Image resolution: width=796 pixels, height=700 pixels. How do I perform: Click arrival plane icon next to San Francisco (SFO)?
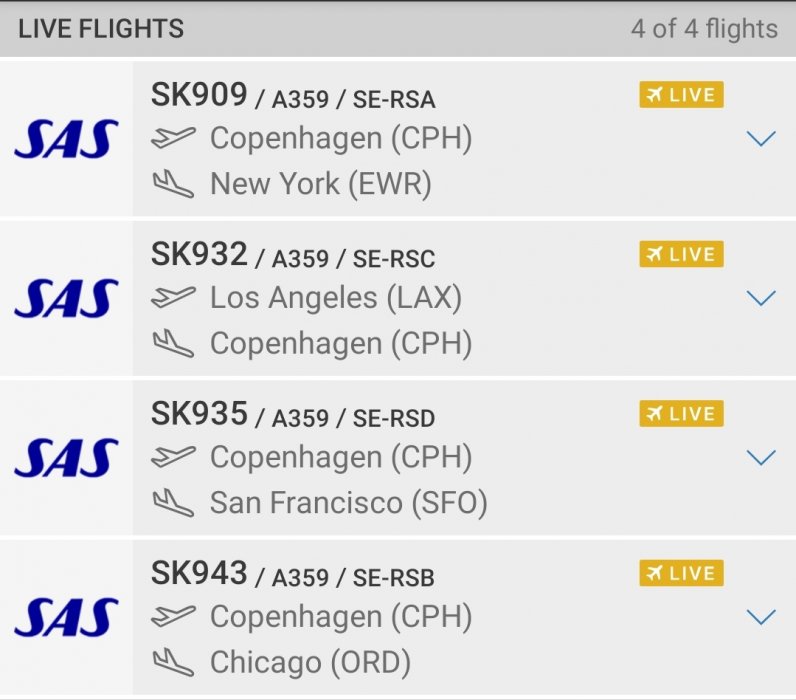point(173,503)
